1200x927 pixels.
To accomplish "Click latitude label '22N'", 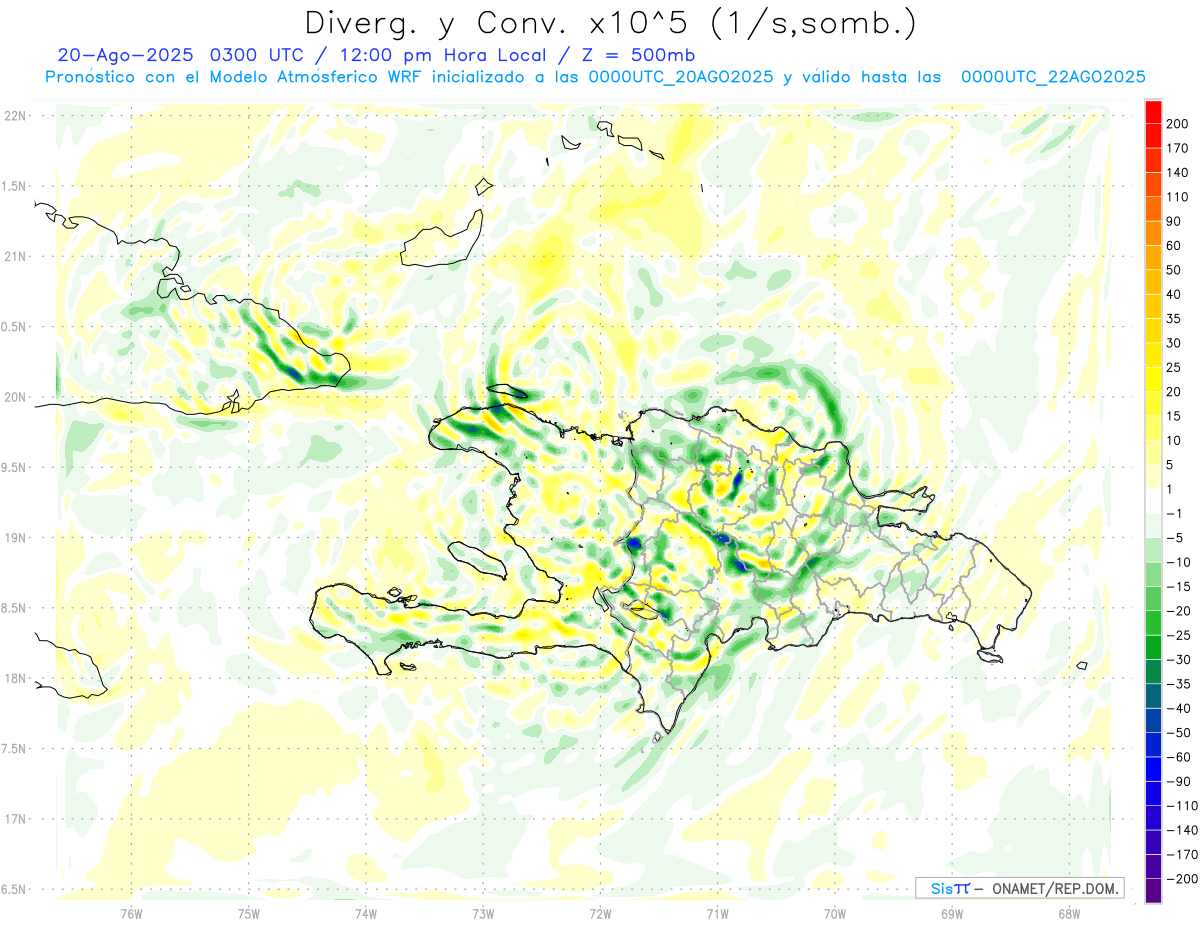I will [15, 116].
